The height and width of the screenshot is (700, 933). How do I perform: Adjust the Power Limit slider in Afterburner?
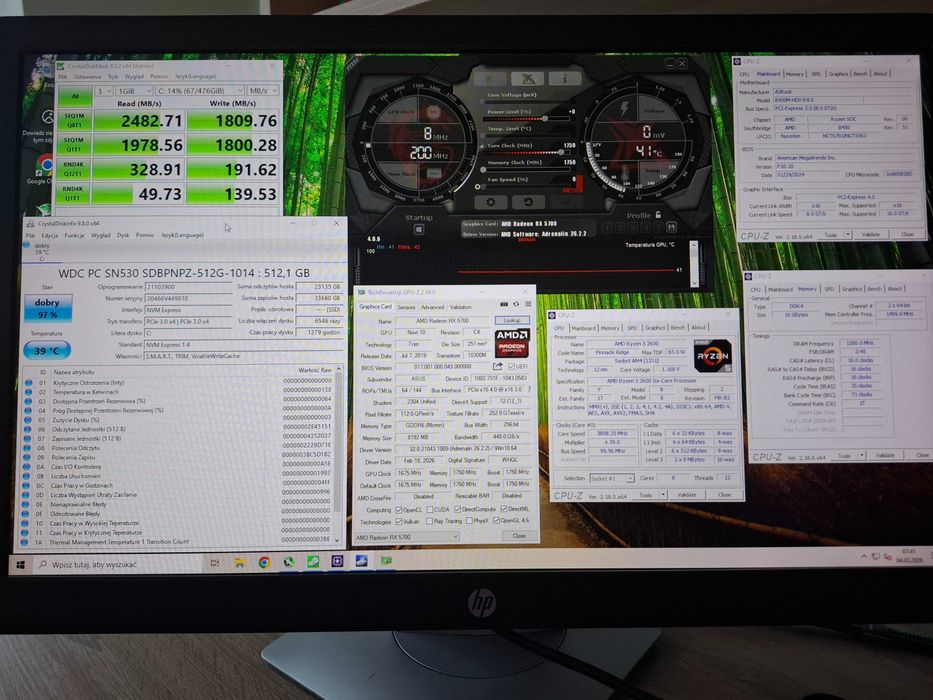(x=528, y=118)
